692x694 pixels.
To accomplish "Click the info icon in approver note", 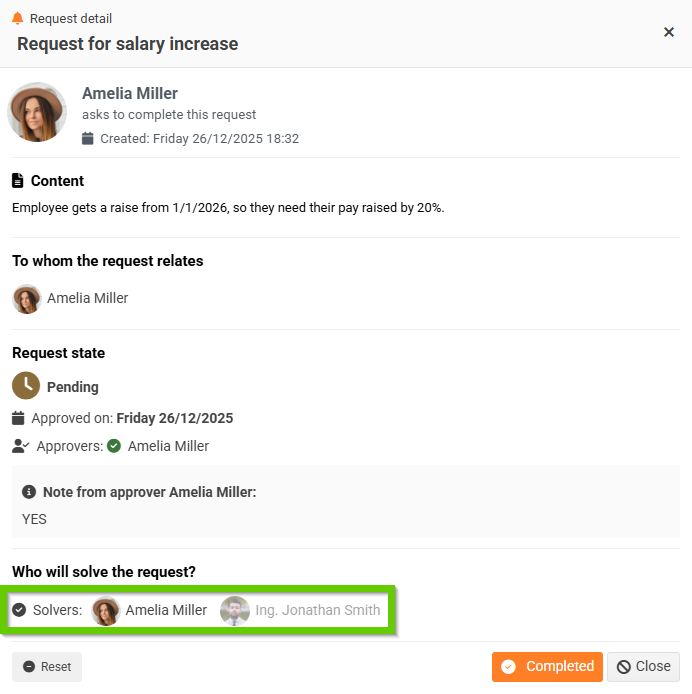I will pyautogui.click(x=29, y=492).
